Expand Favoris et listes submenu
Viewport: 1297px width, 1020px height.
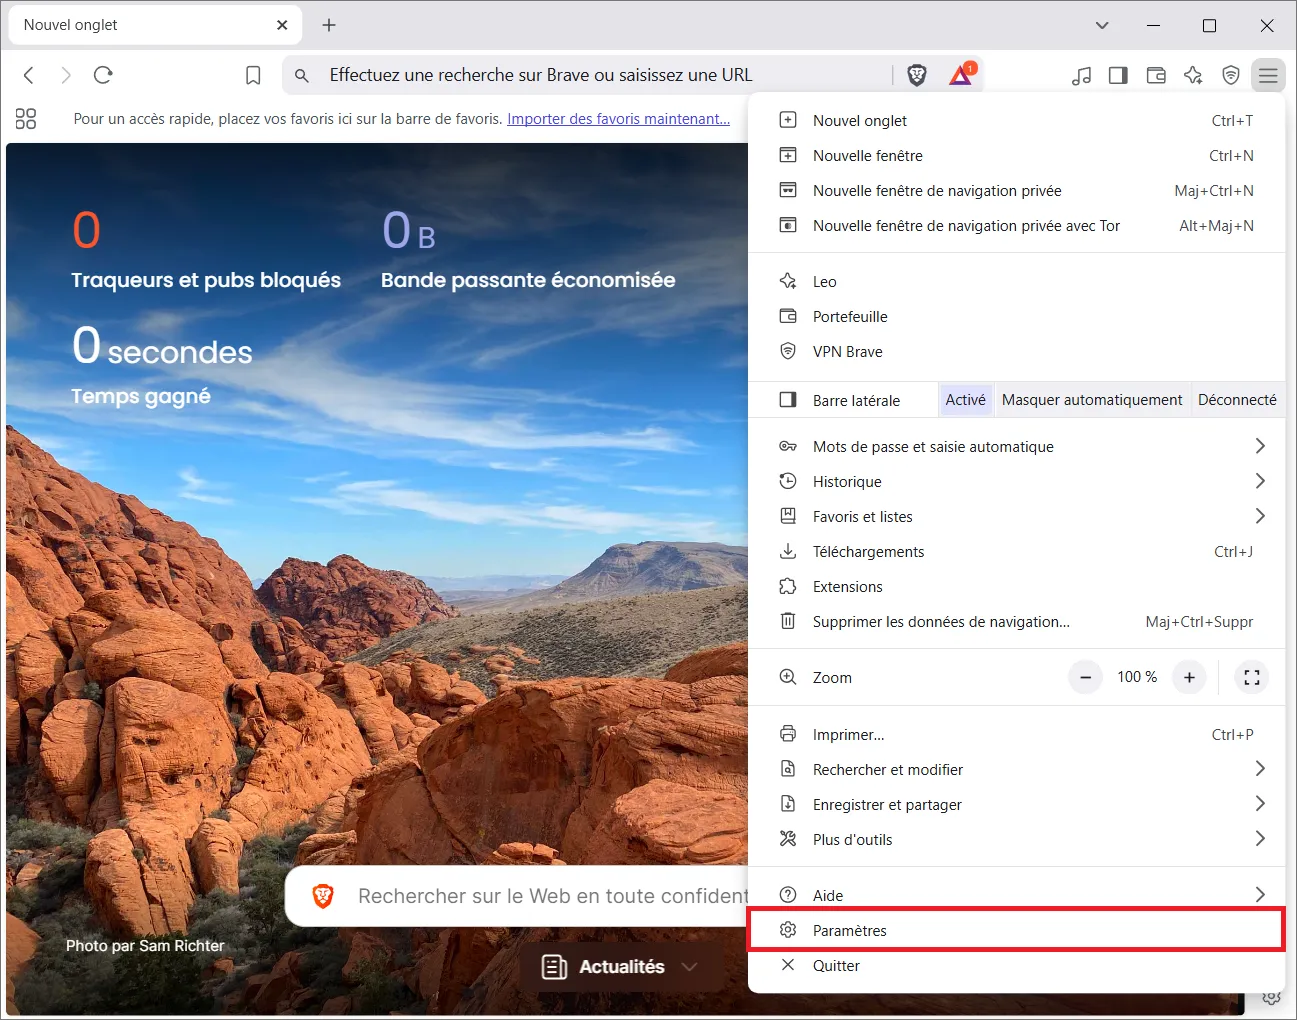coord(1260,516)
